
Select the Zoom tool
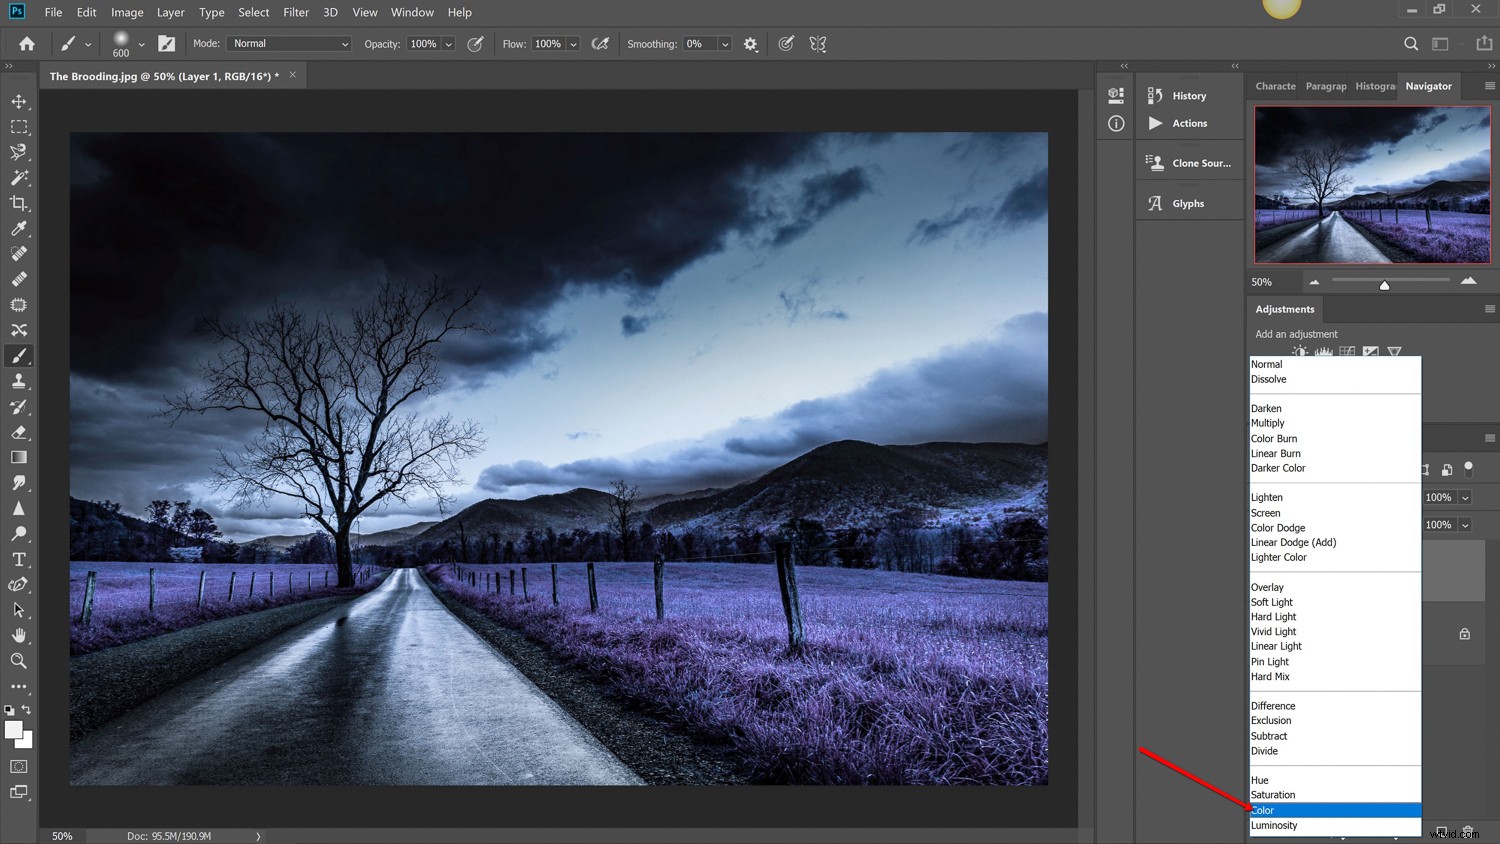pos(19,661)
